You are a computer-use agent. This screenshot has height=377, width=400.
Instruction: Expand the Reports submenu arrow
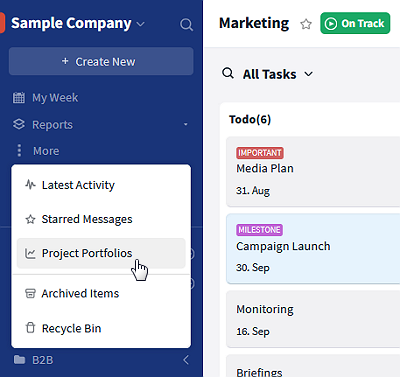click(x=186, y=124)
